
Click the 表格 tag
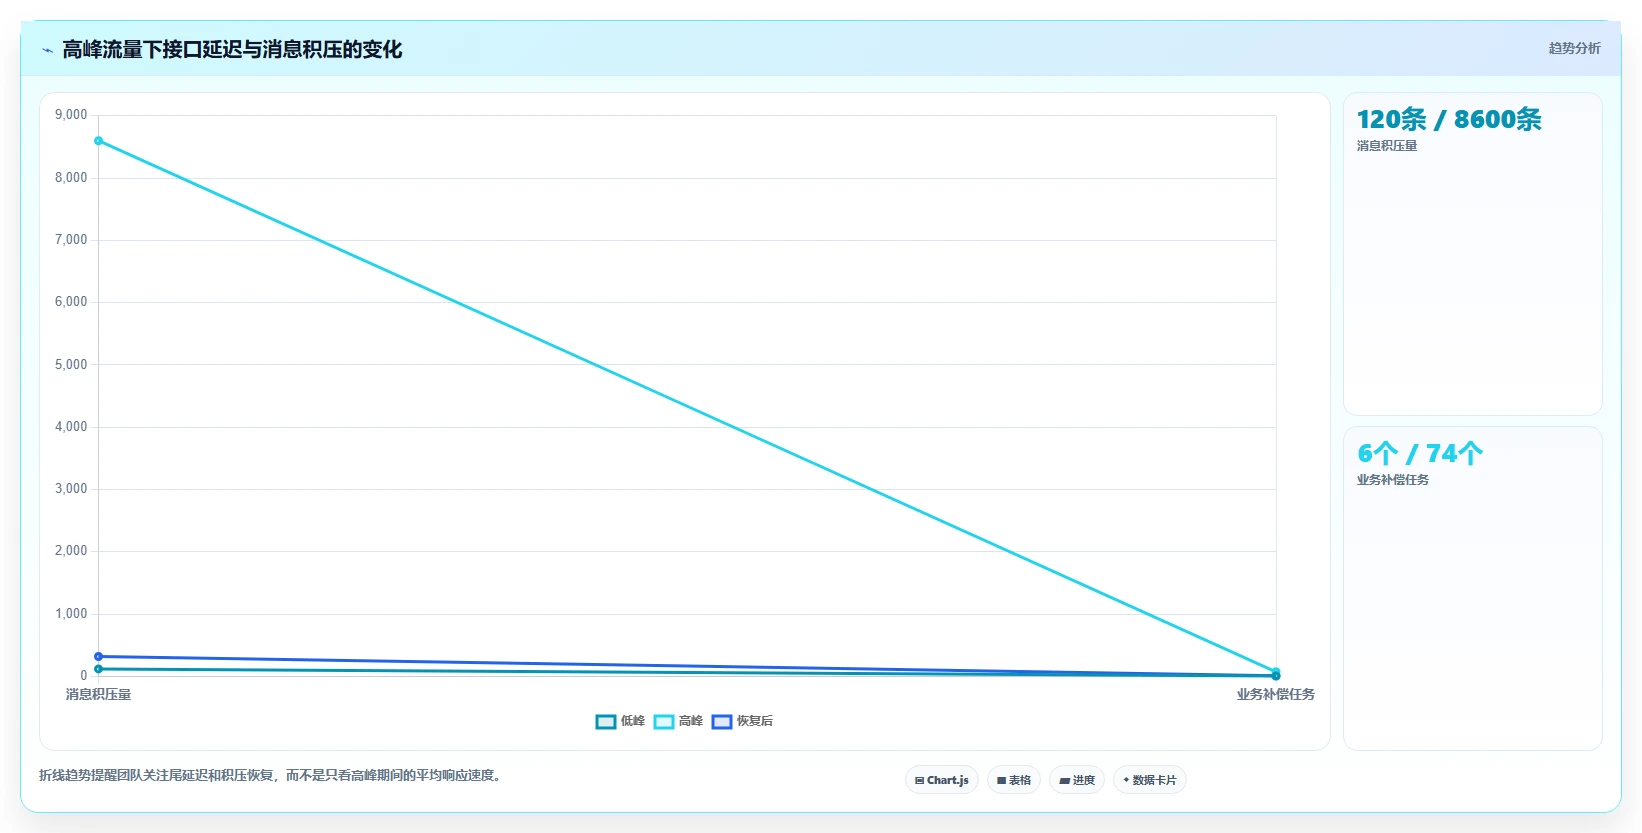pyautogui.click(x=1014, y=780)
